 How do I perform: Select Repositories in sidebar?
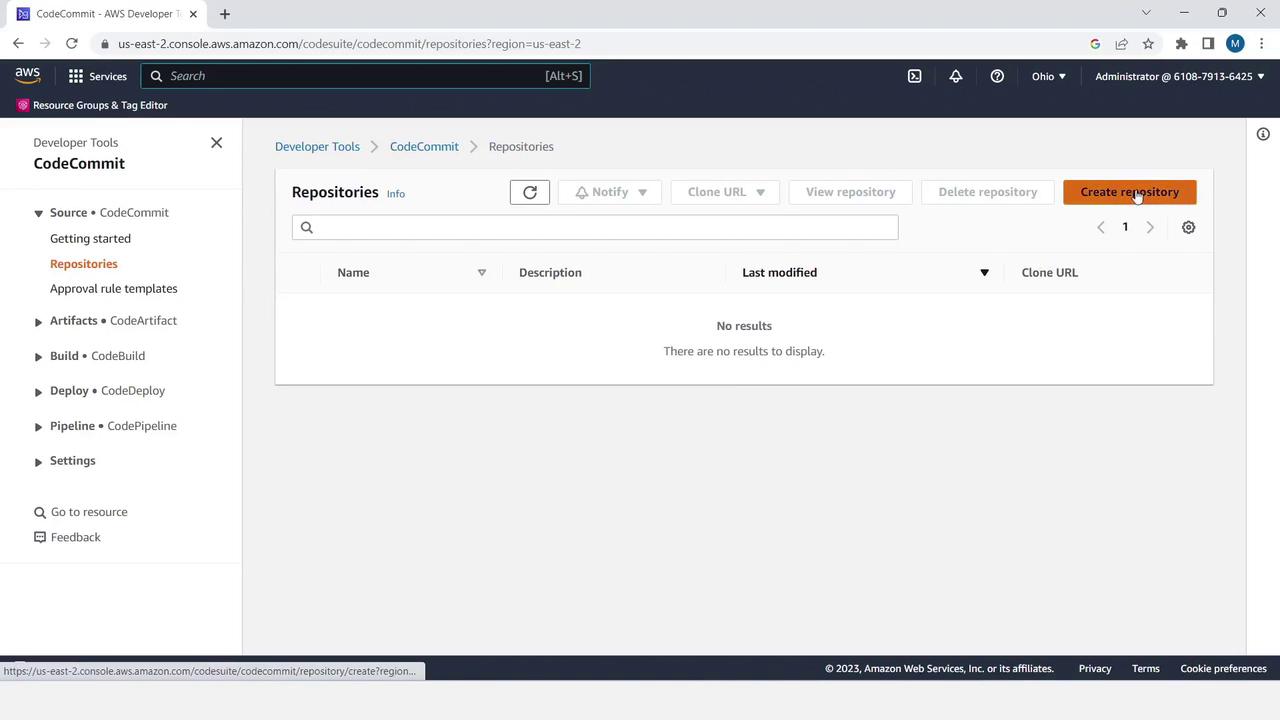tap(84, 264)
